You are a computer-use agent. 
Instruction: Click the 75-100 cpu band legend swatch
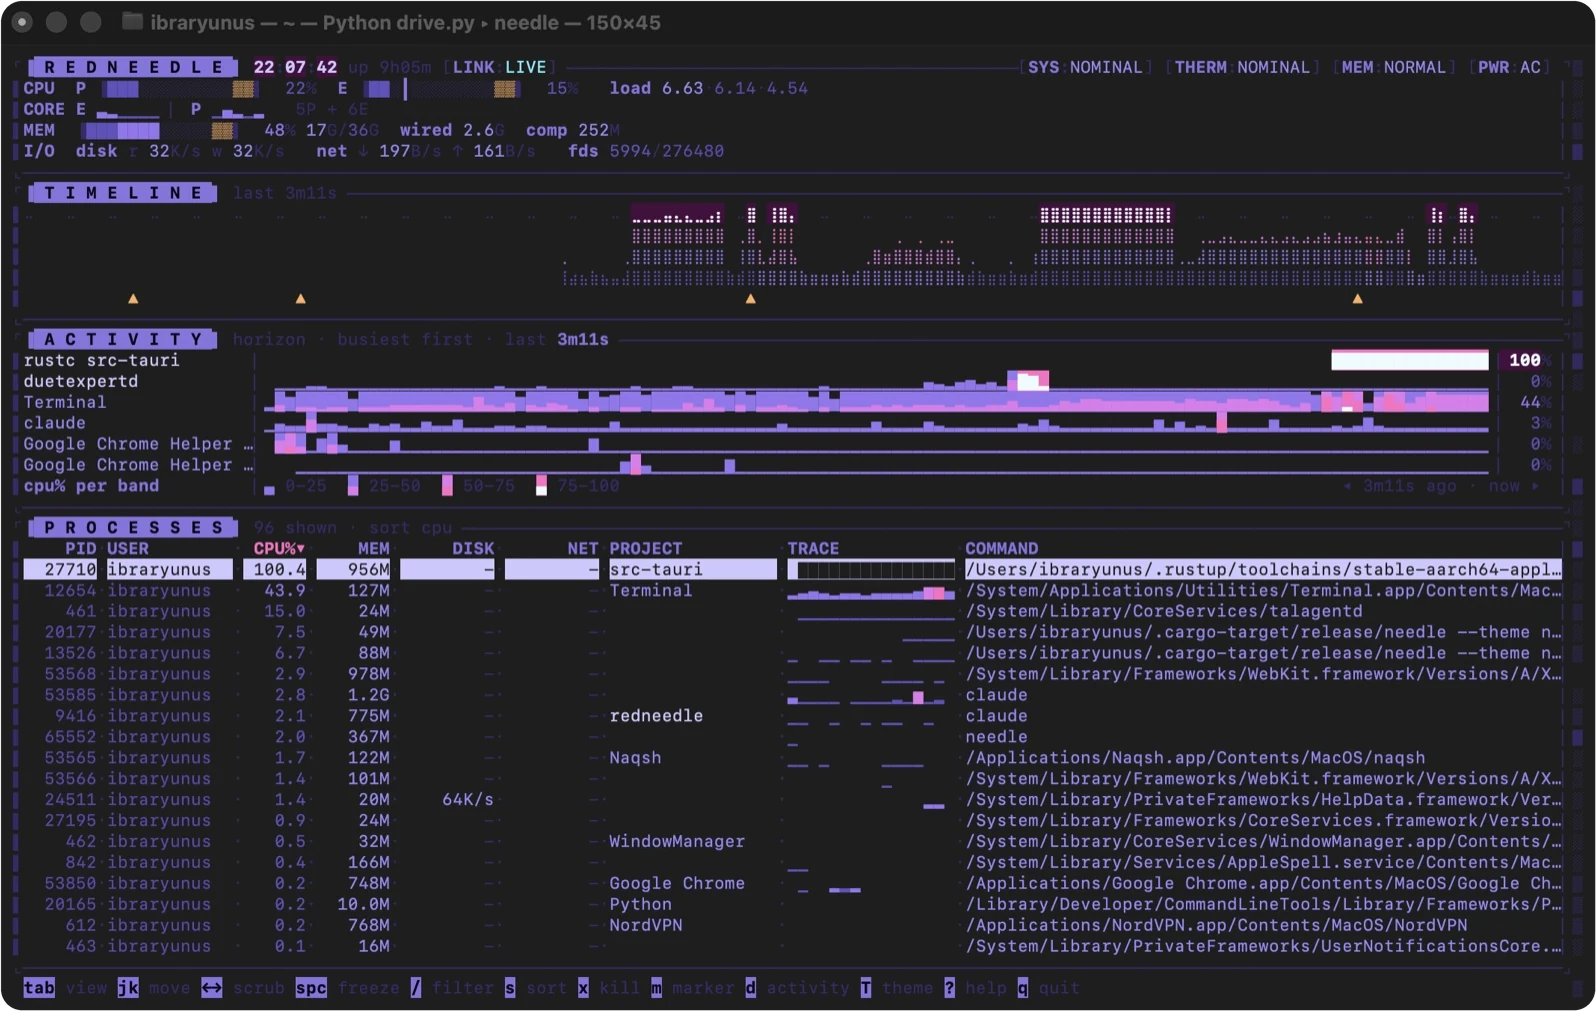(541, 486)
